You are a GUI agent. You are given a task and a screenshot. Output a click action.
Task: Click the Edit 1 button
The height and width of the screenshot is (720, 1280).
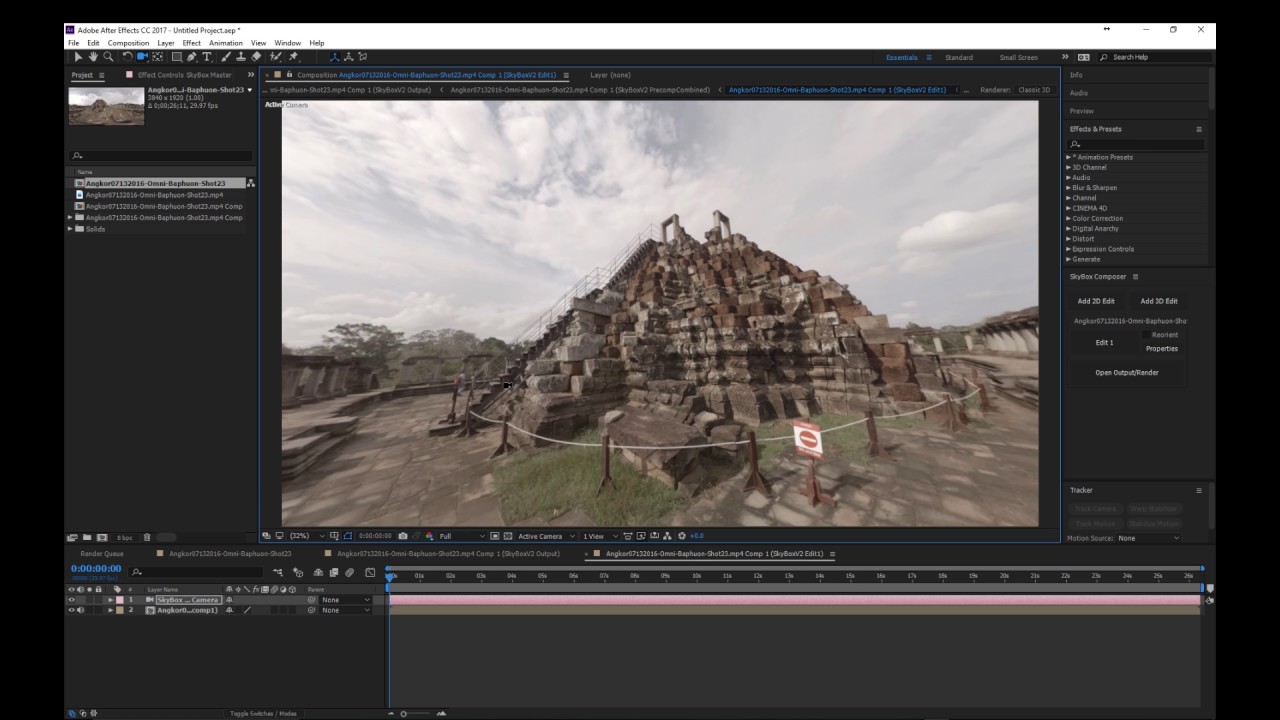click(x=1104, y=342)
